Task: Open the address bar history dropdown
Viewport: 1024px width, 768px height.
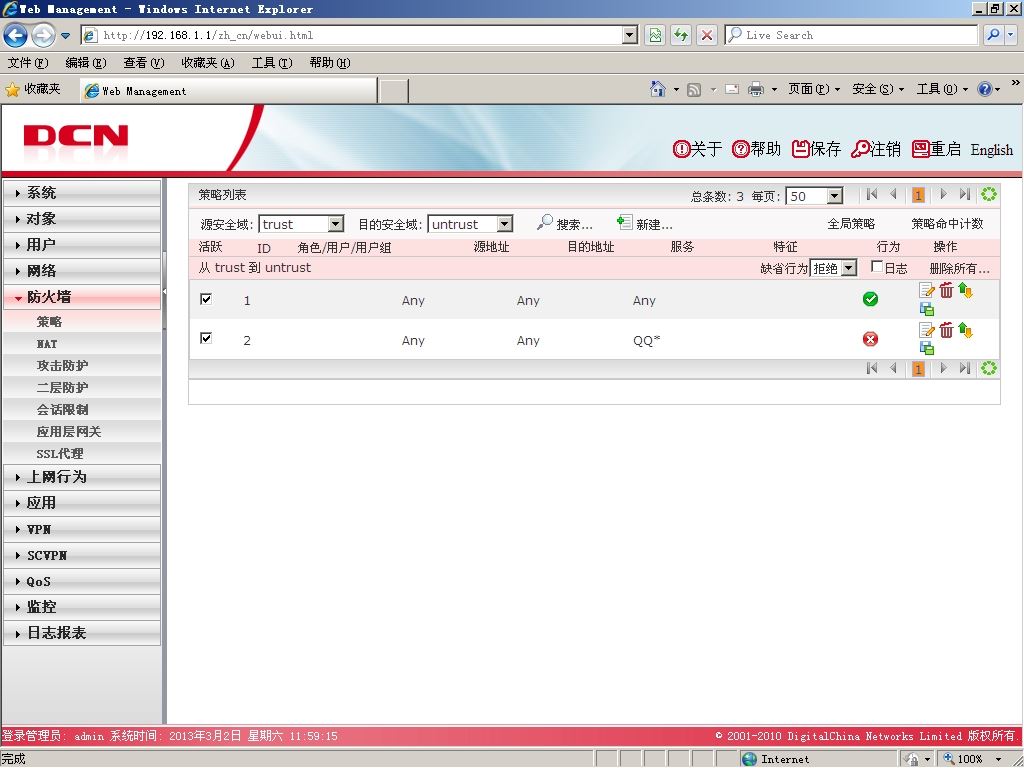Action: point(630,35)
